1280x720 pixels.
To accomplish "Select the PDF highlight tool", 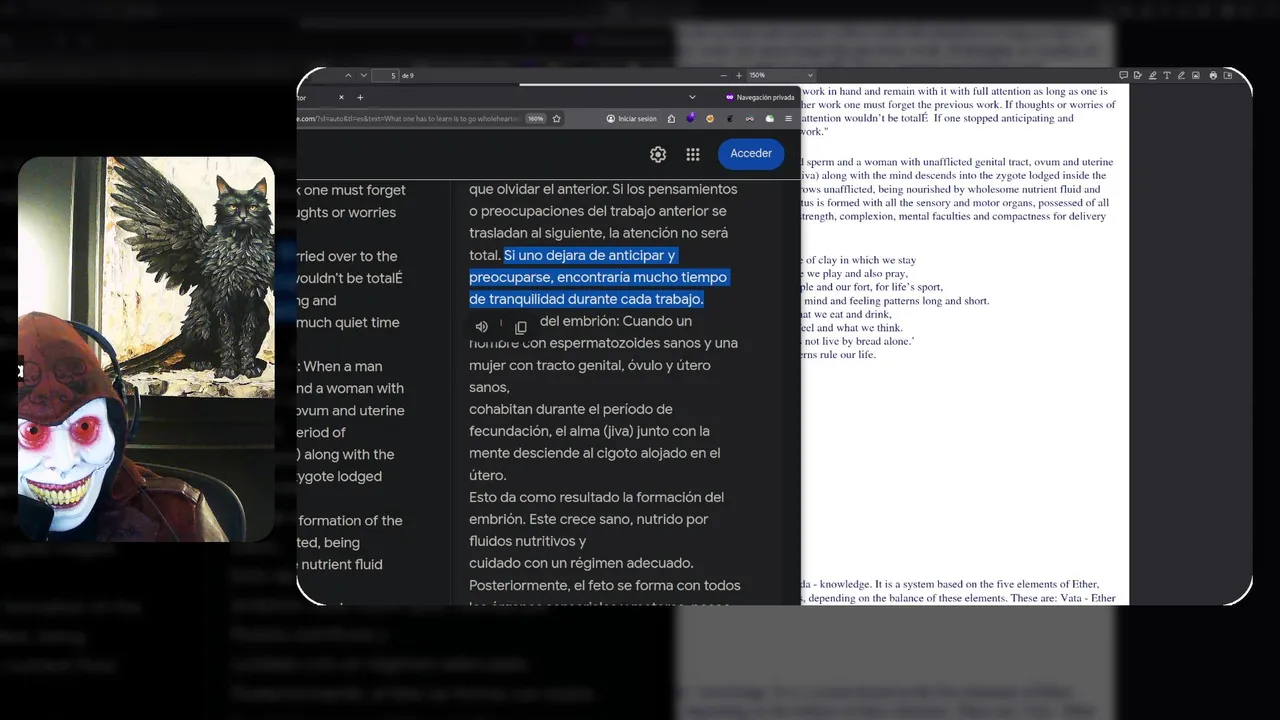I will [x=1152, y=75].
